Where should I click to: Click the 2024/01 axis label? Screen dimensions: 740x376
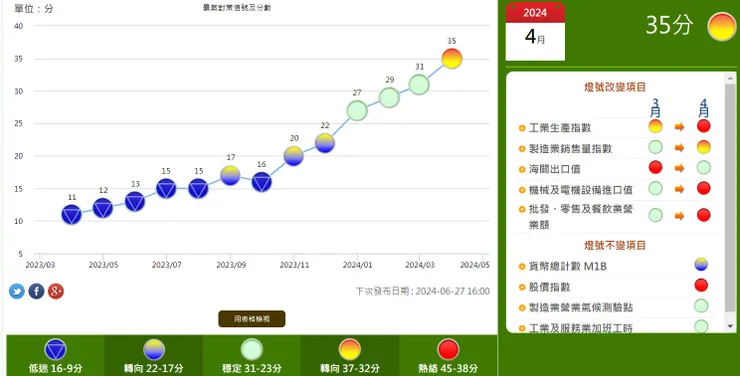click(357, 265)
